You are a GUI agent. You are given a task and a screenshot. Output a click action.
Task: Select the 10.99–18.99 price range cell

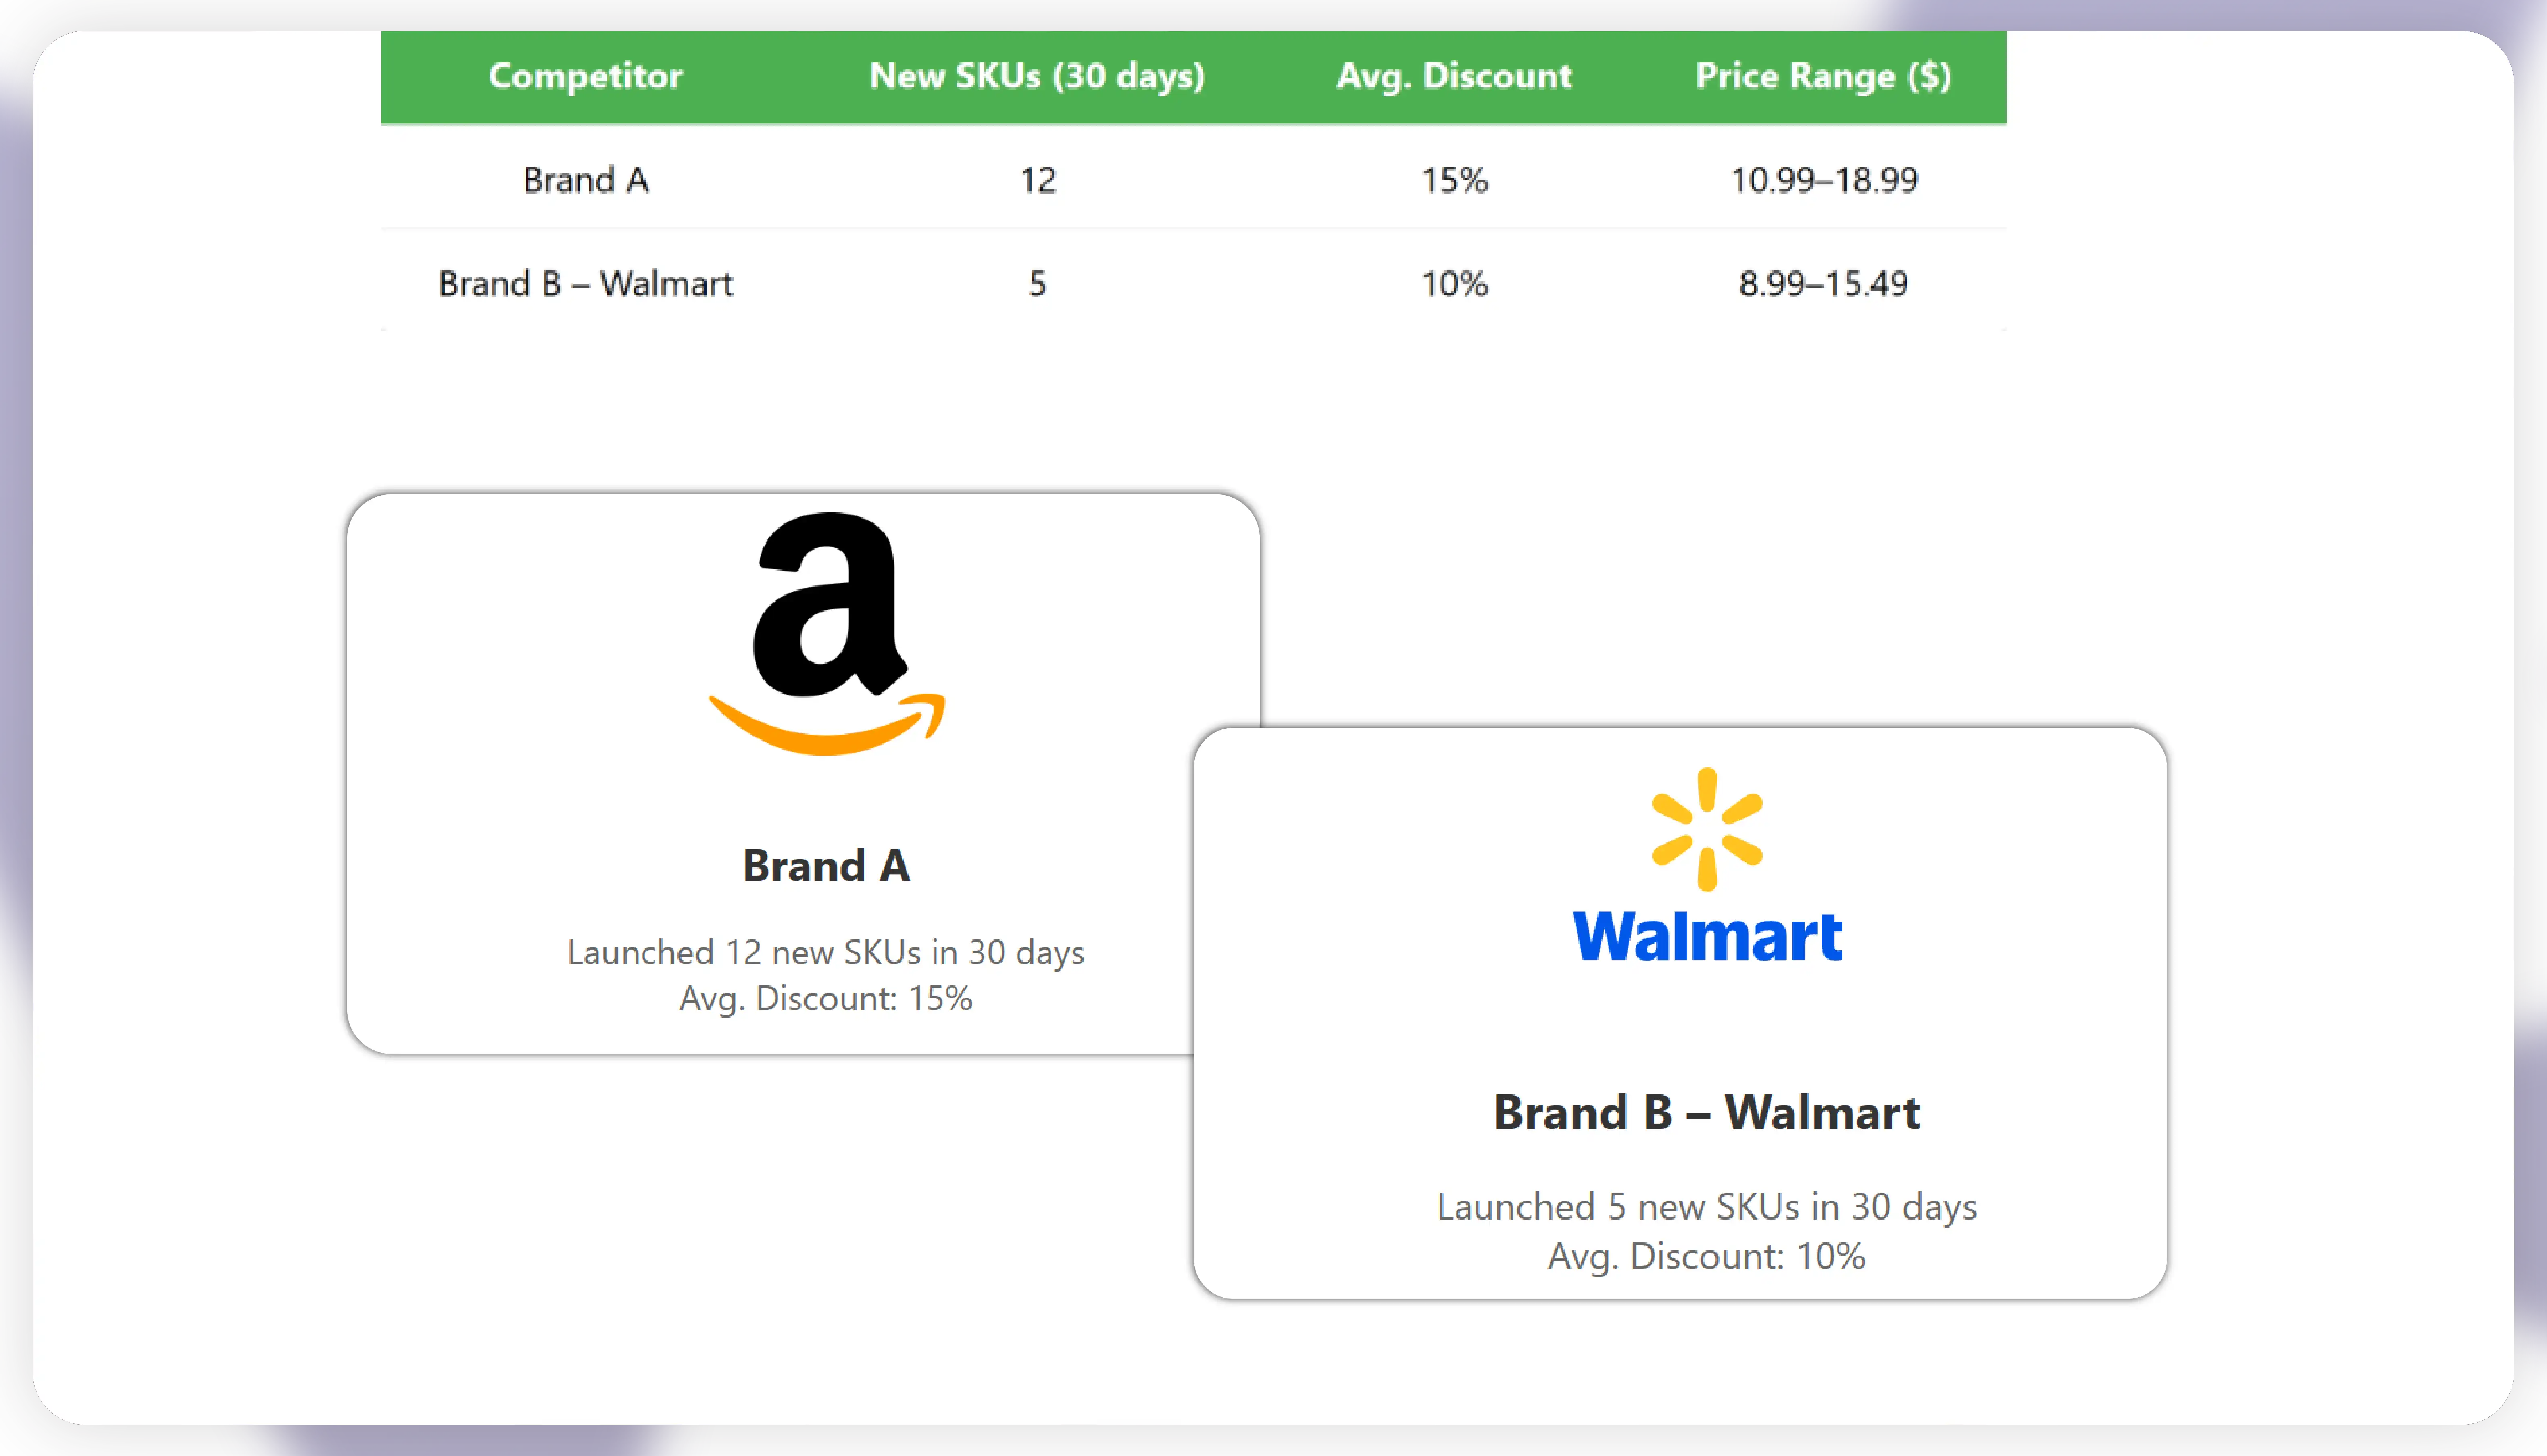click(x=1823, y=180)
